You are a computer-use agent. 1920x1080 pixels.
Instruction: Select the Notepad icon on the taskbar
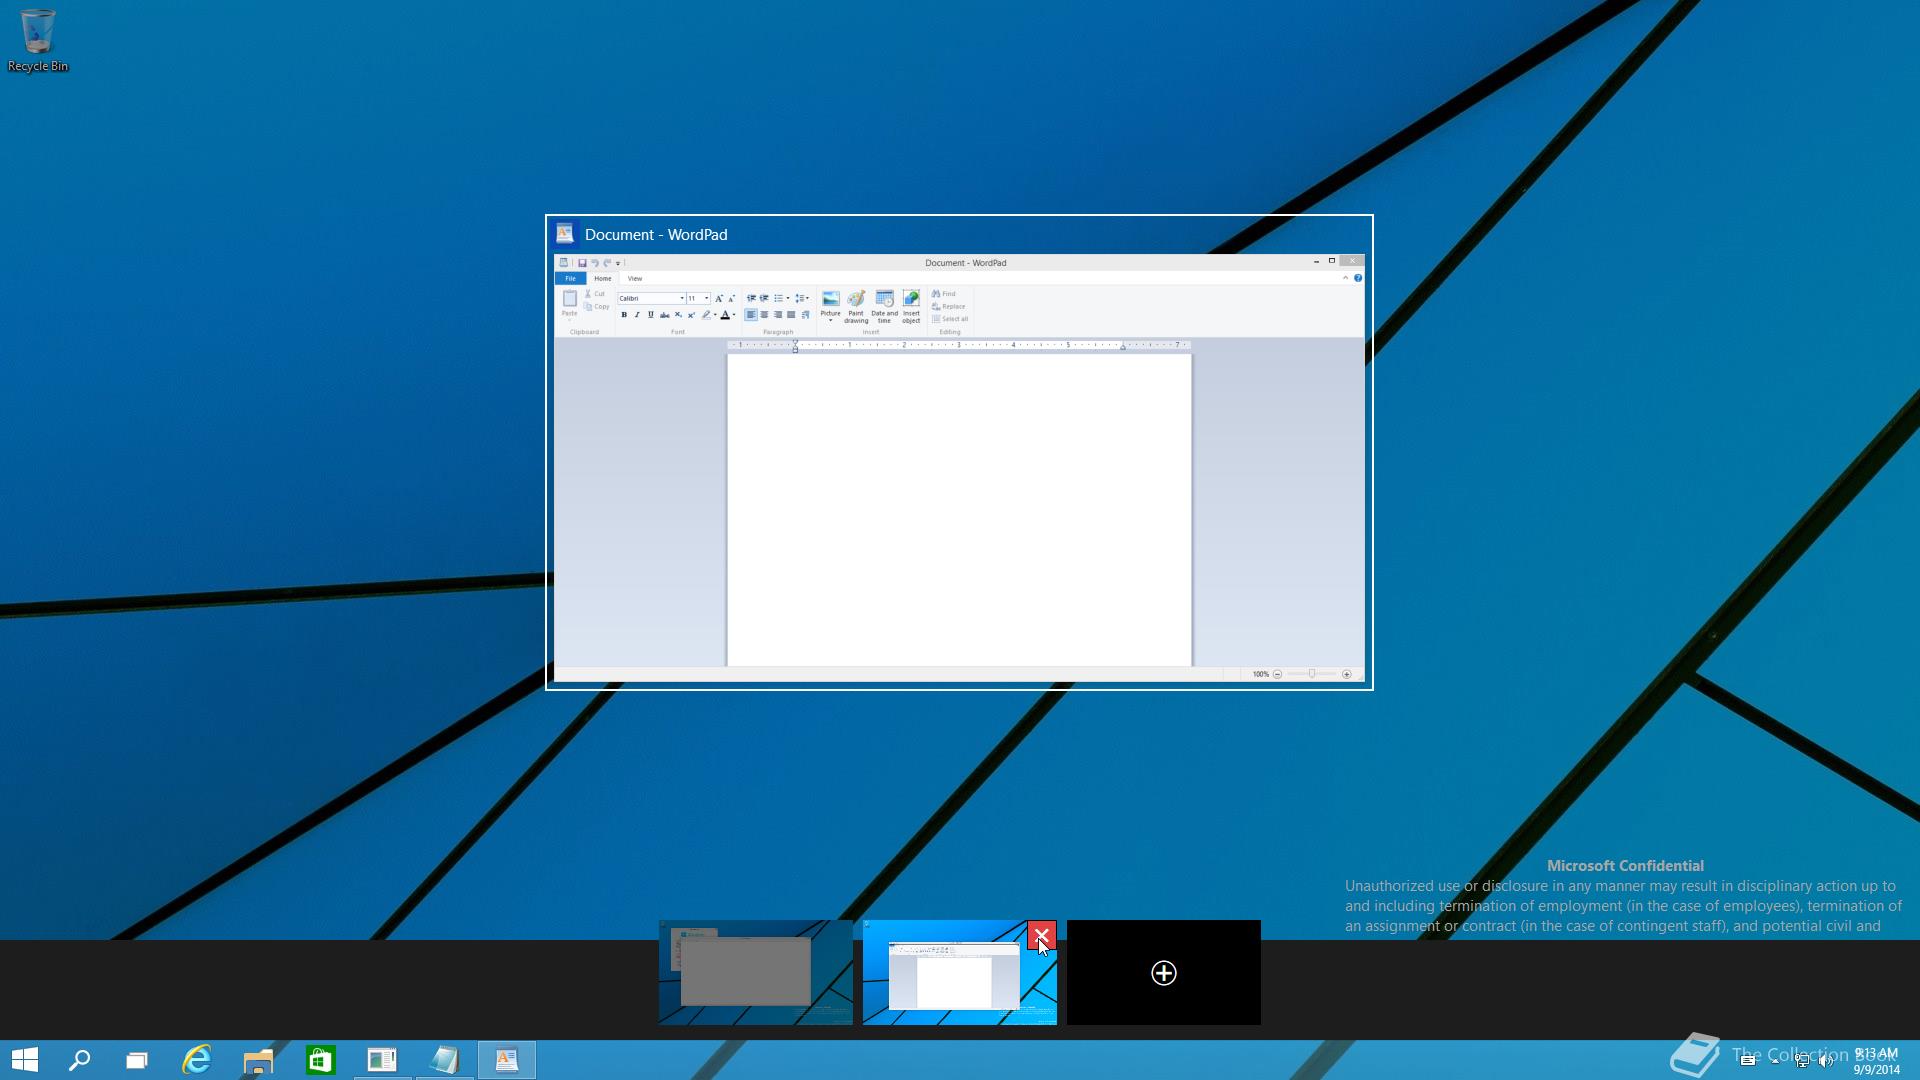pyautogui.click(x=444, y=1059)
